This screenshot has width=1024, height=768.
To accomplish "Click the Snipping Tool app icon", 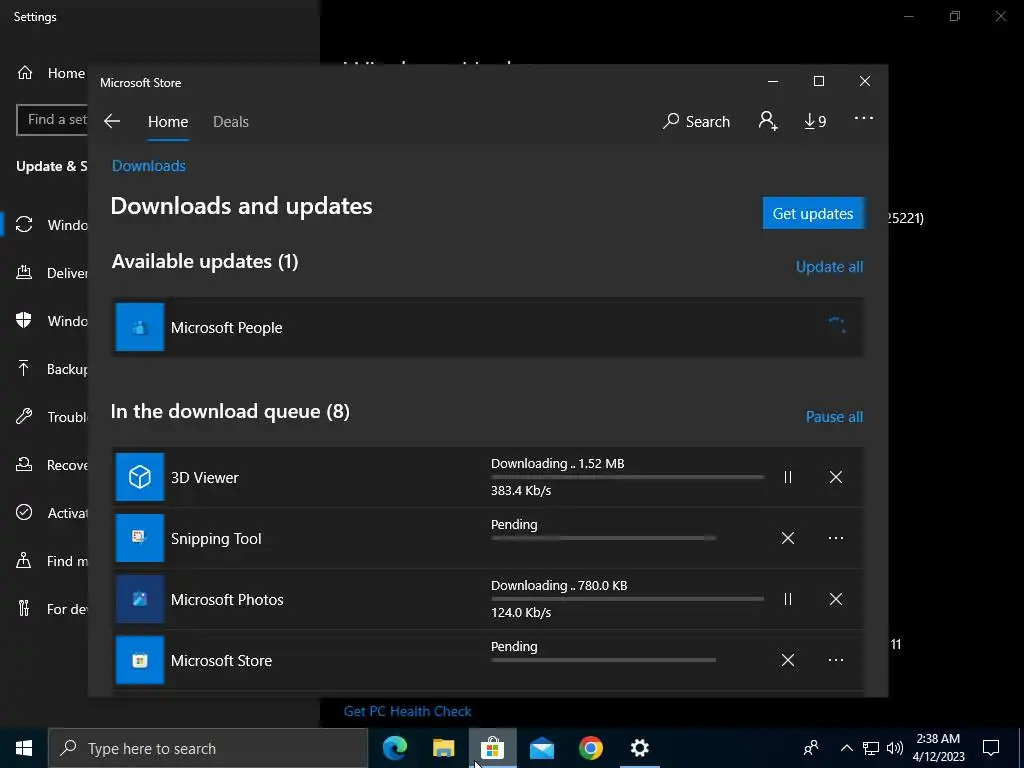I will point(140,538).
